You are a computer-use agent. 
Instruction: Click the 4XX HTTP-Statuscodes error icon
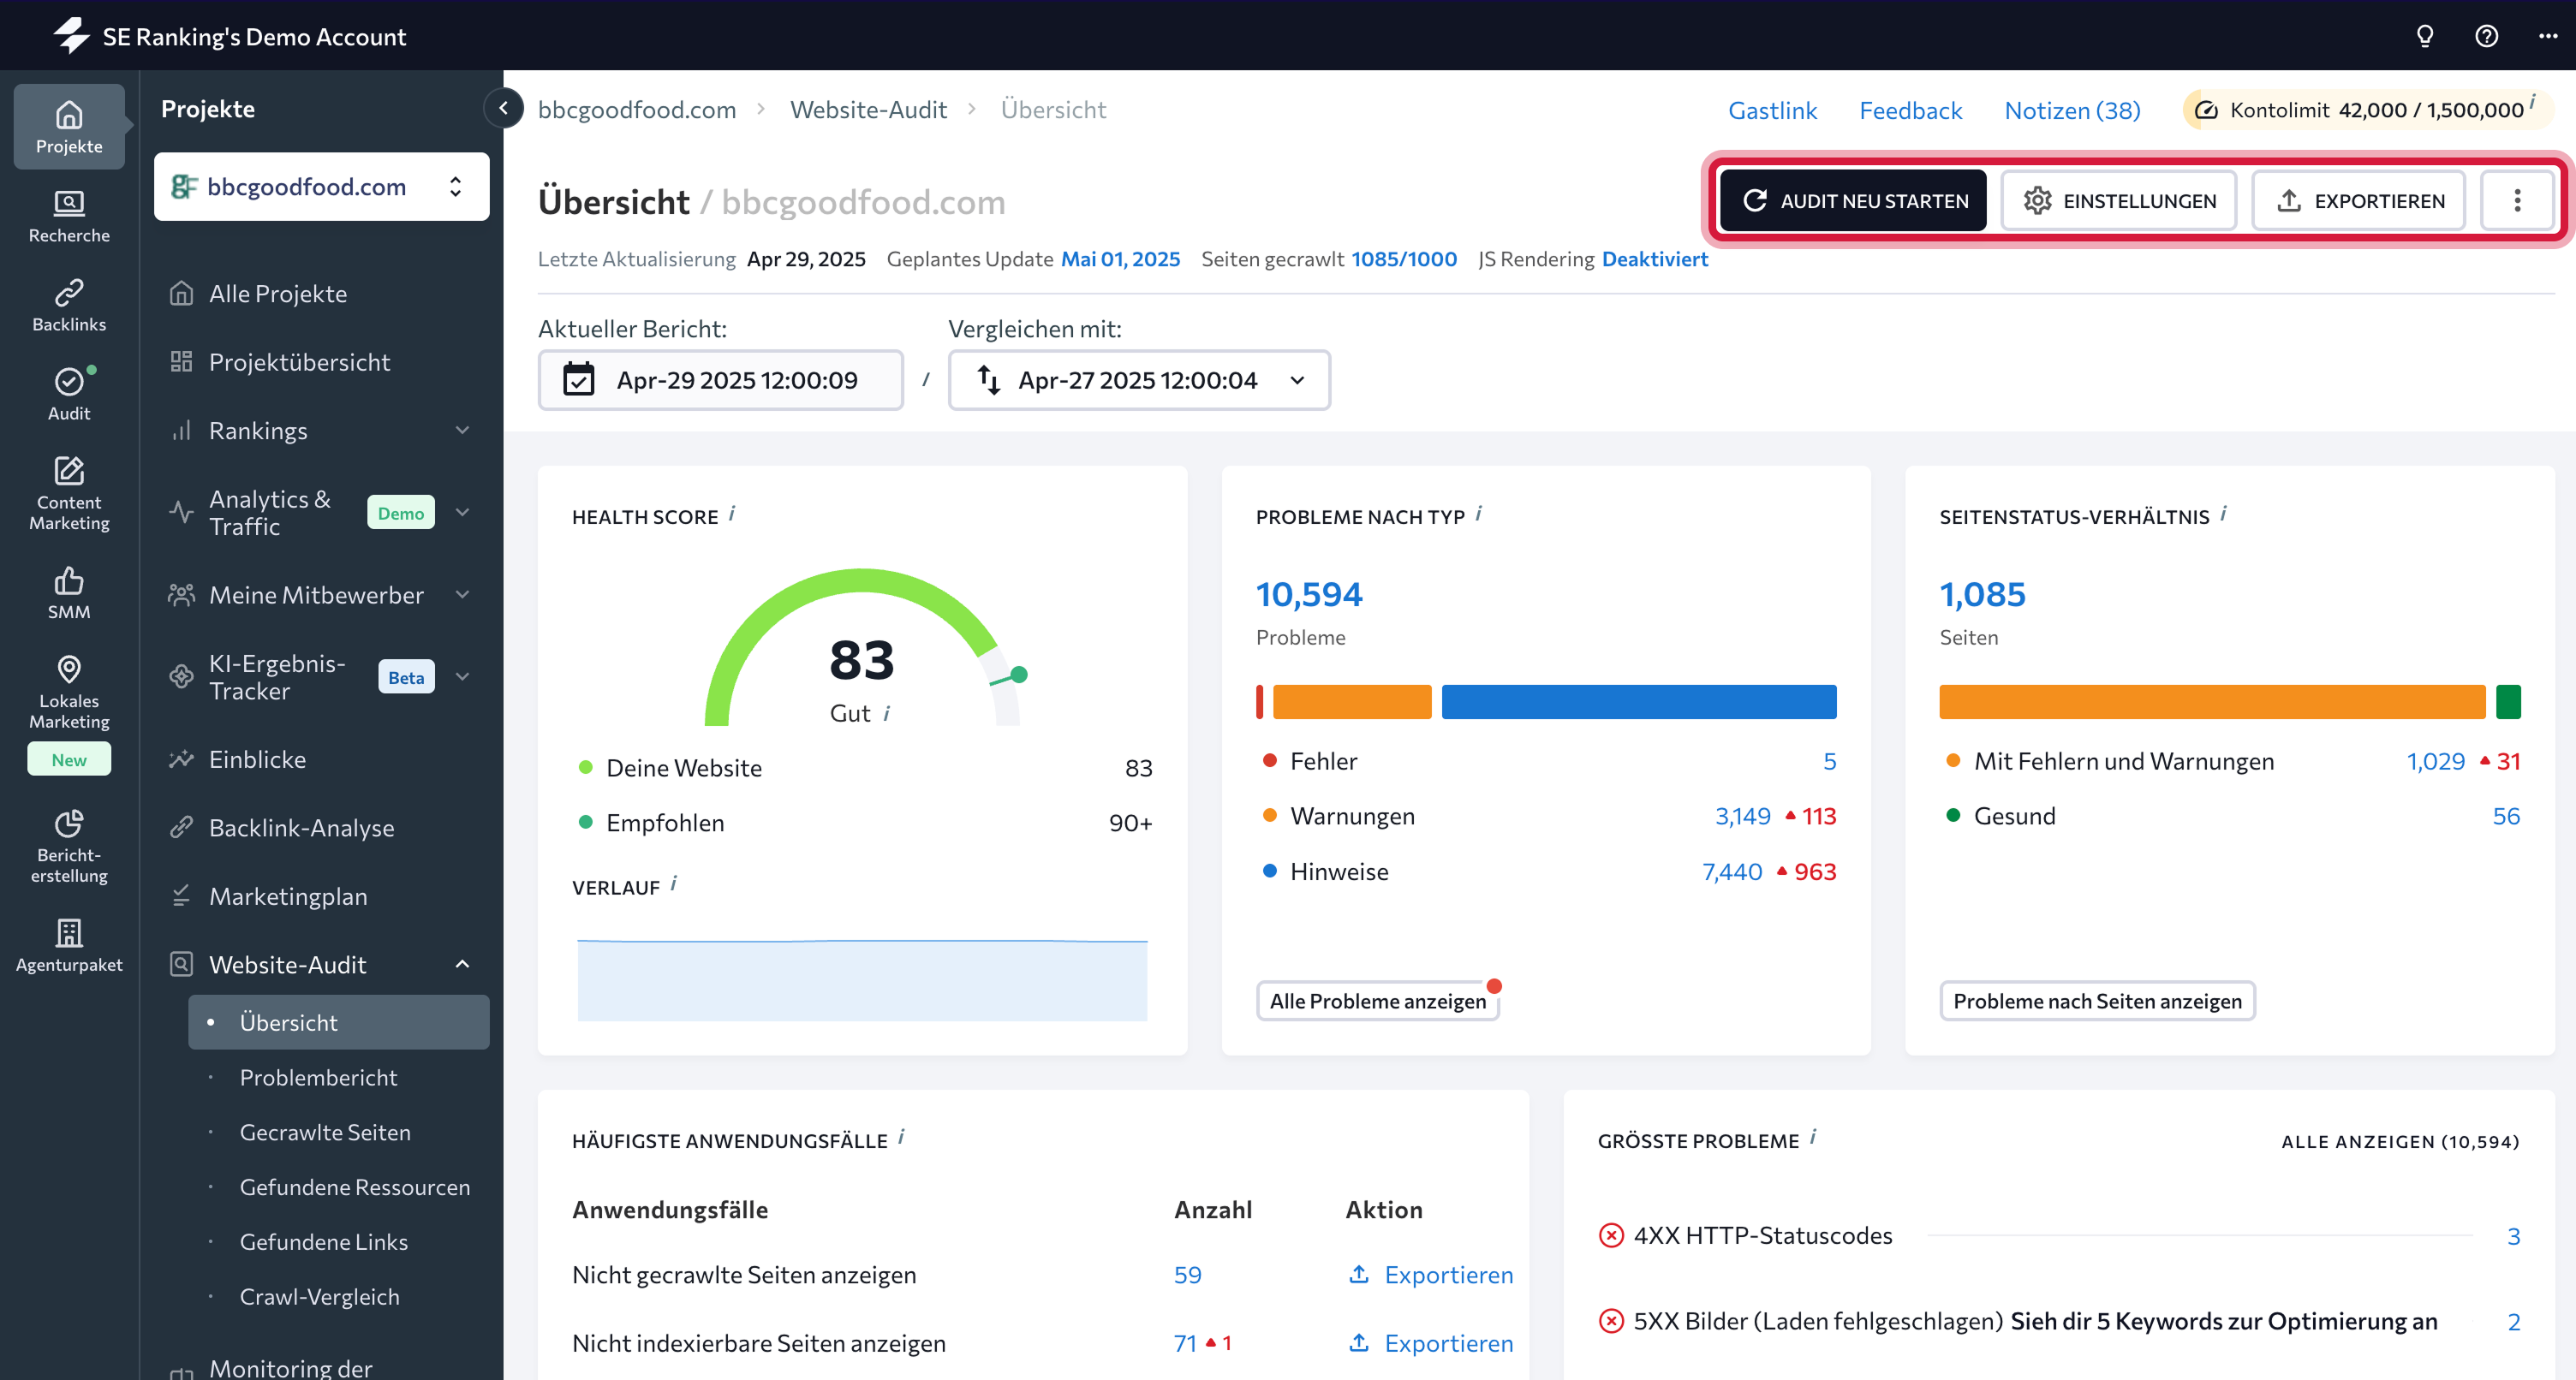point(1611,1236)
